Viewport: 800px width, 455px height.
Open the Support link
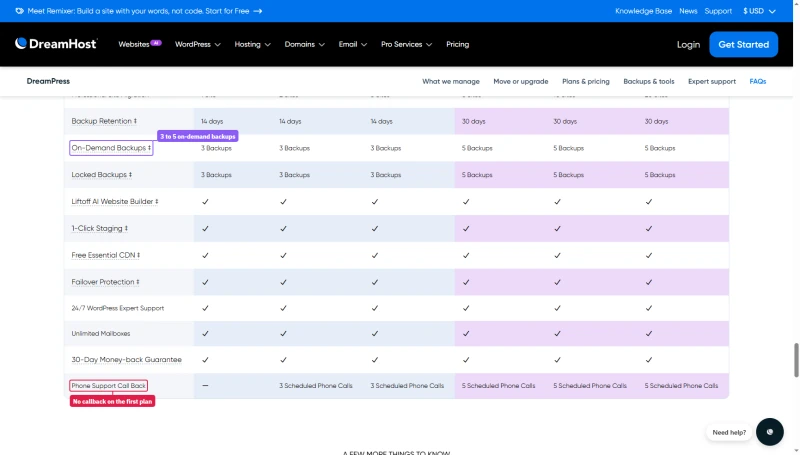718,11
